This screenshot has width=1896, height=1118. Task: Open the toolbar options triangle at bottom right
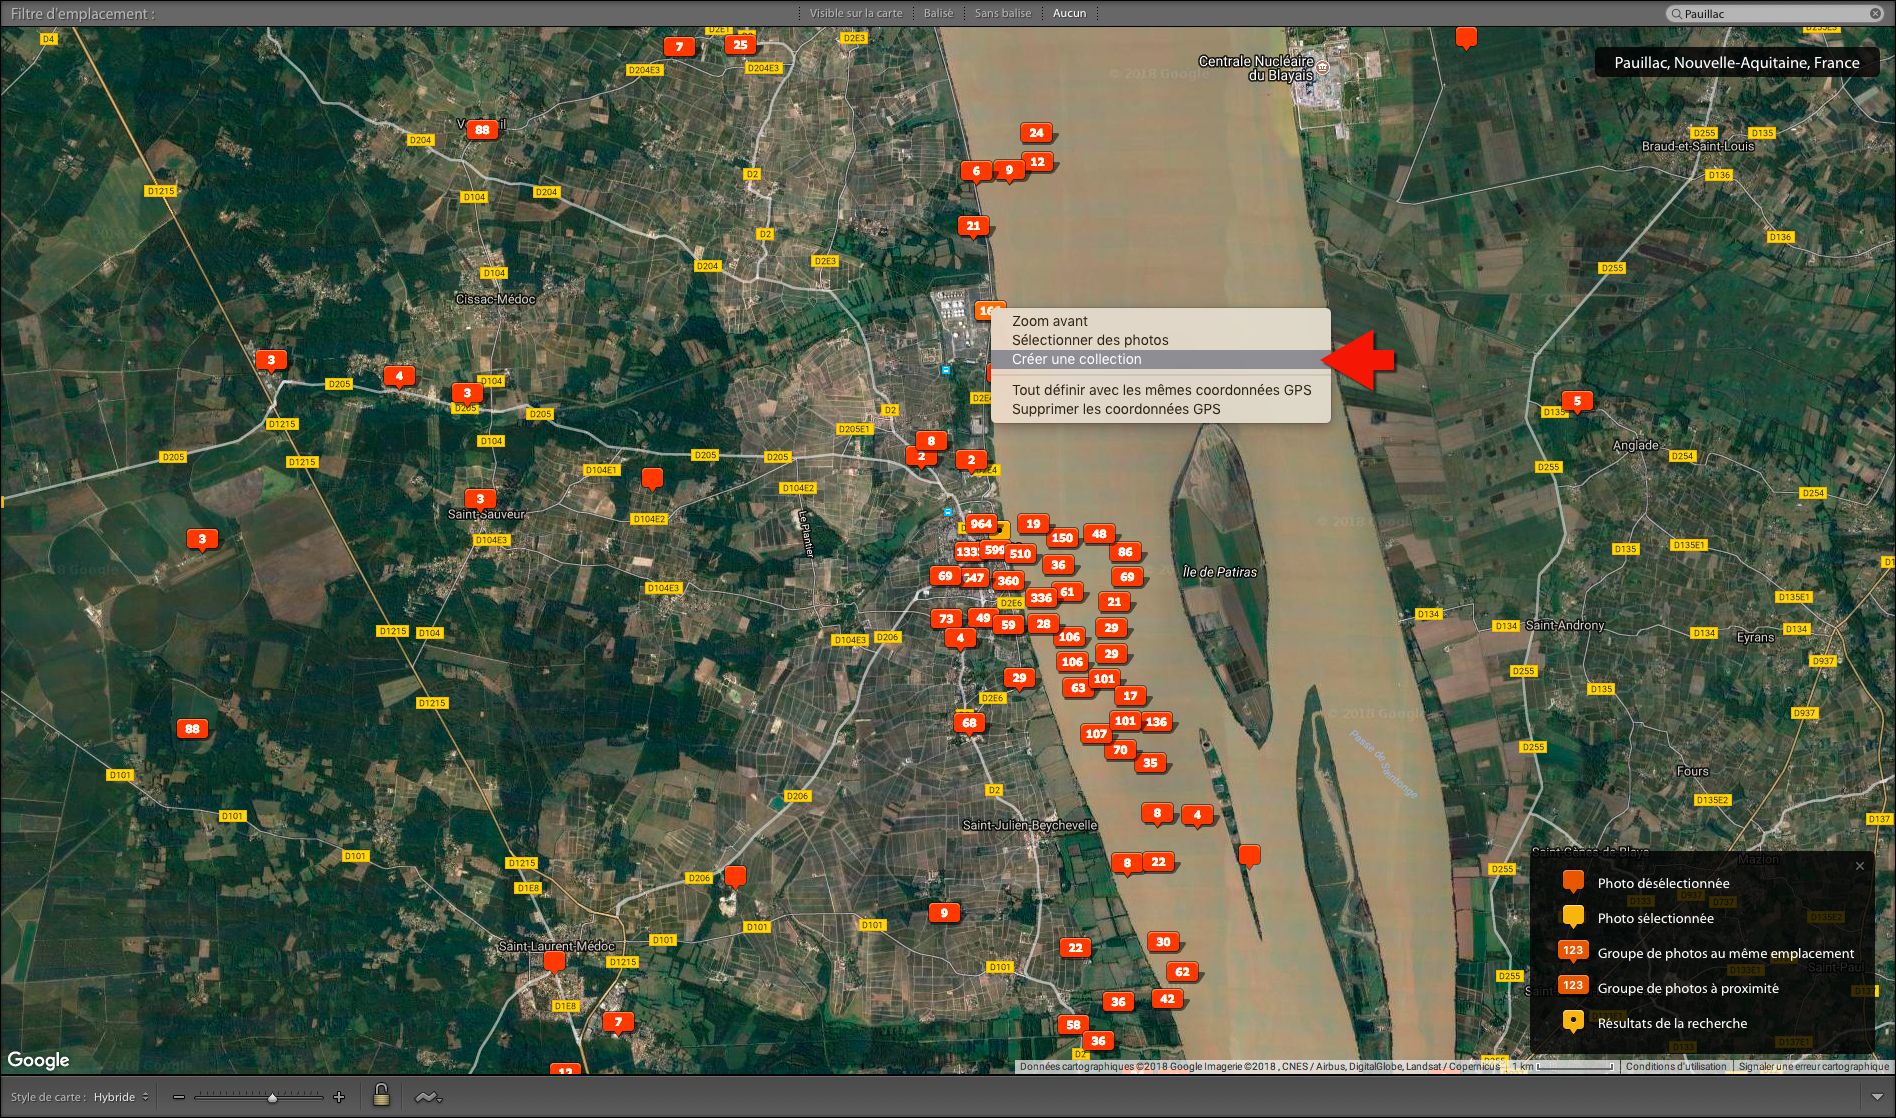tap(1876, 1097)
